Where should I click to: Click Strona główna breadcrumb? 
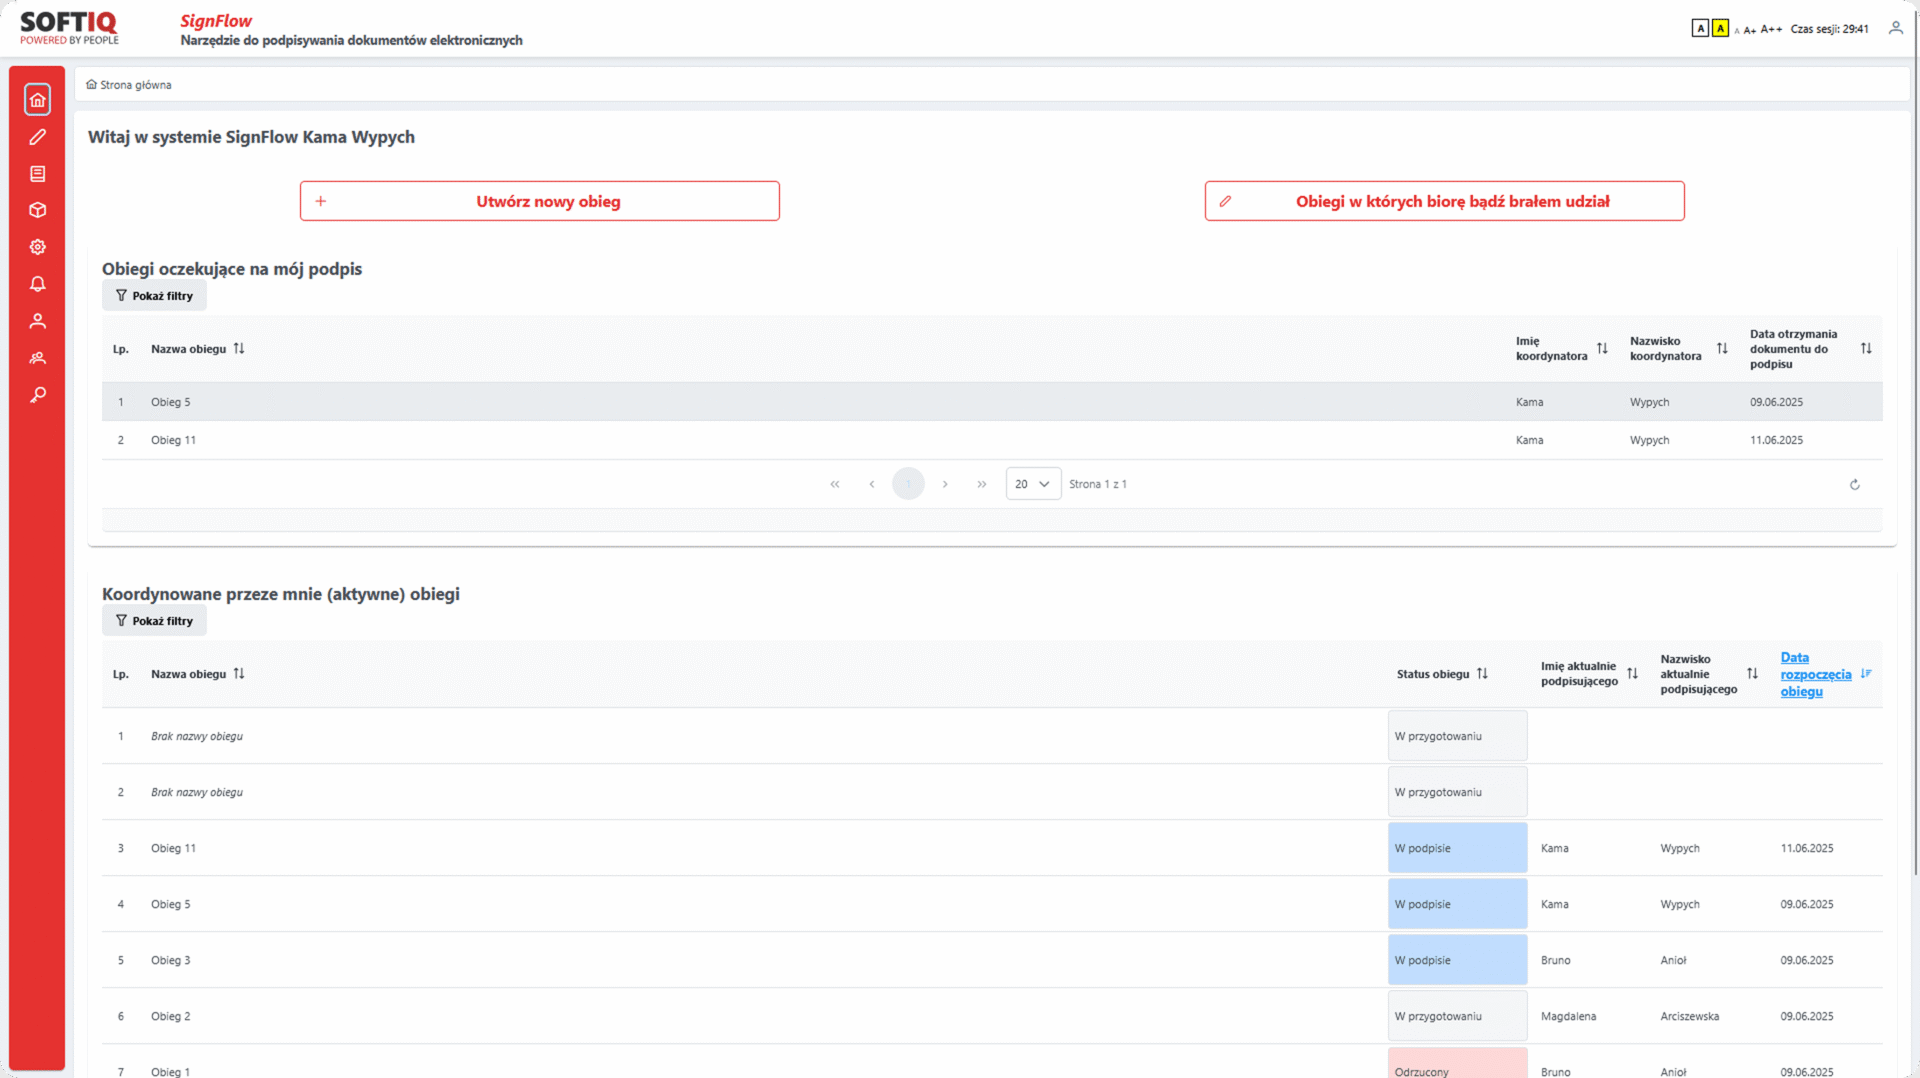135,85
